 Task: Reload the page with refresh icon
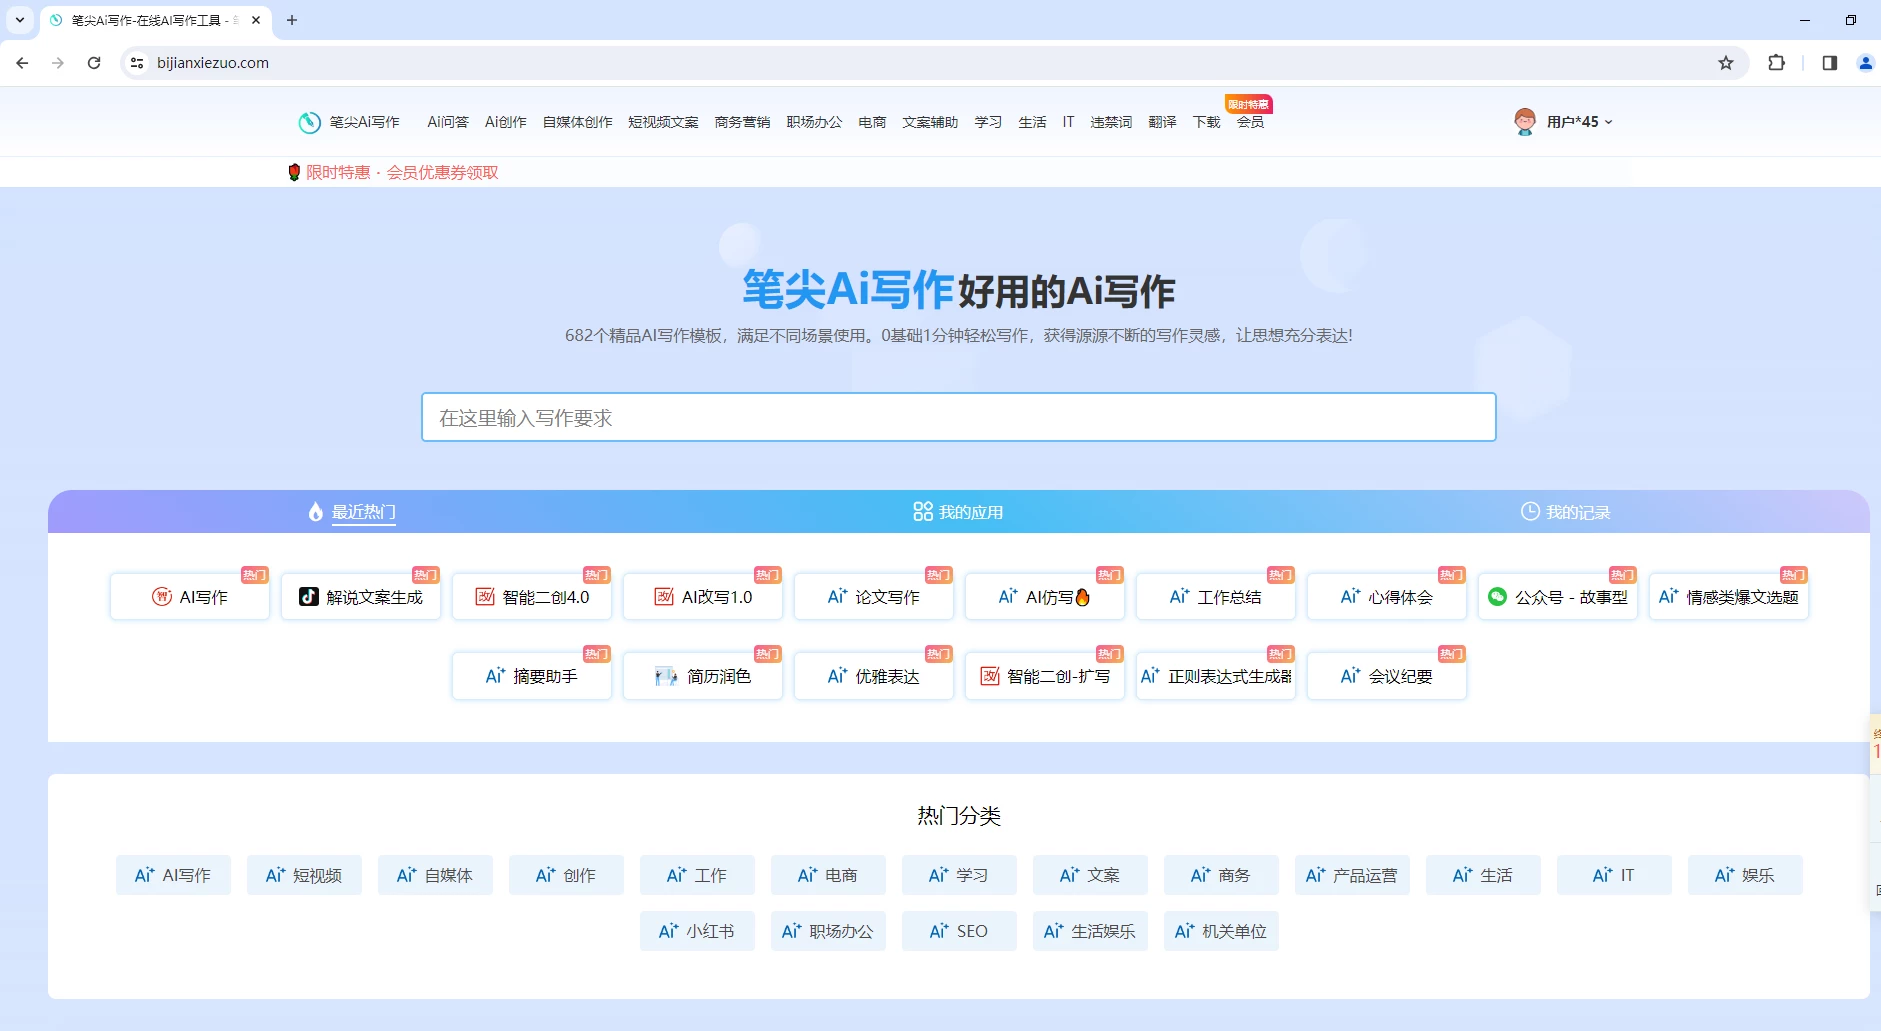coord(94,63)
